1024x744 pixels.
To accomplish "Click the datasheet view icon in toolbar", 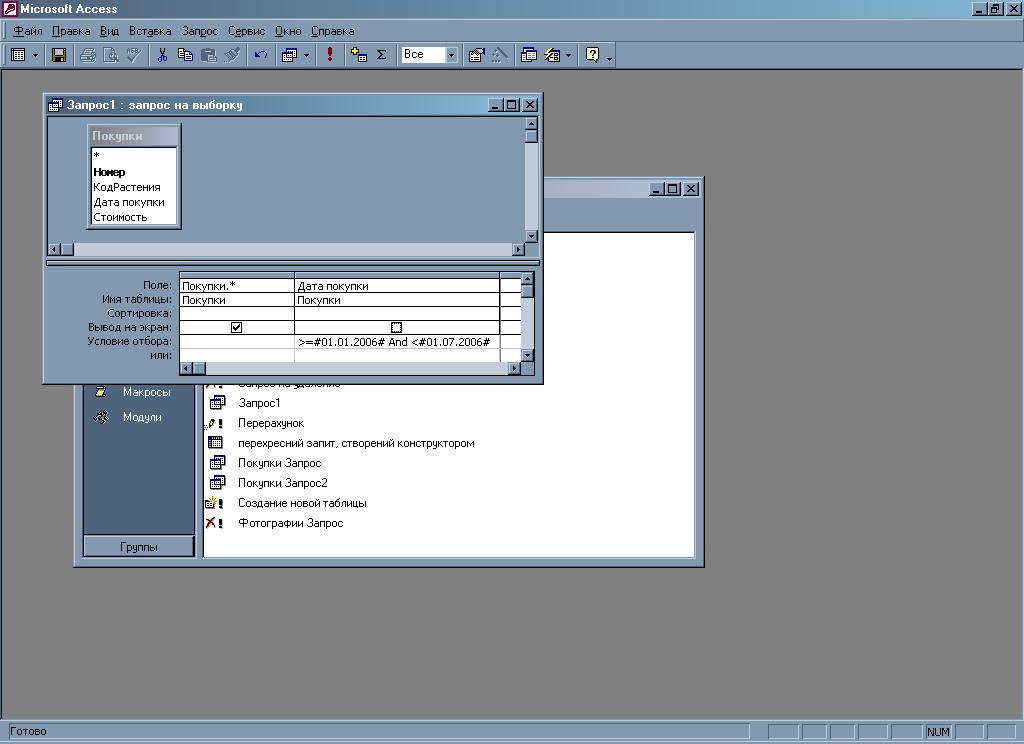I will pos(19,55).
